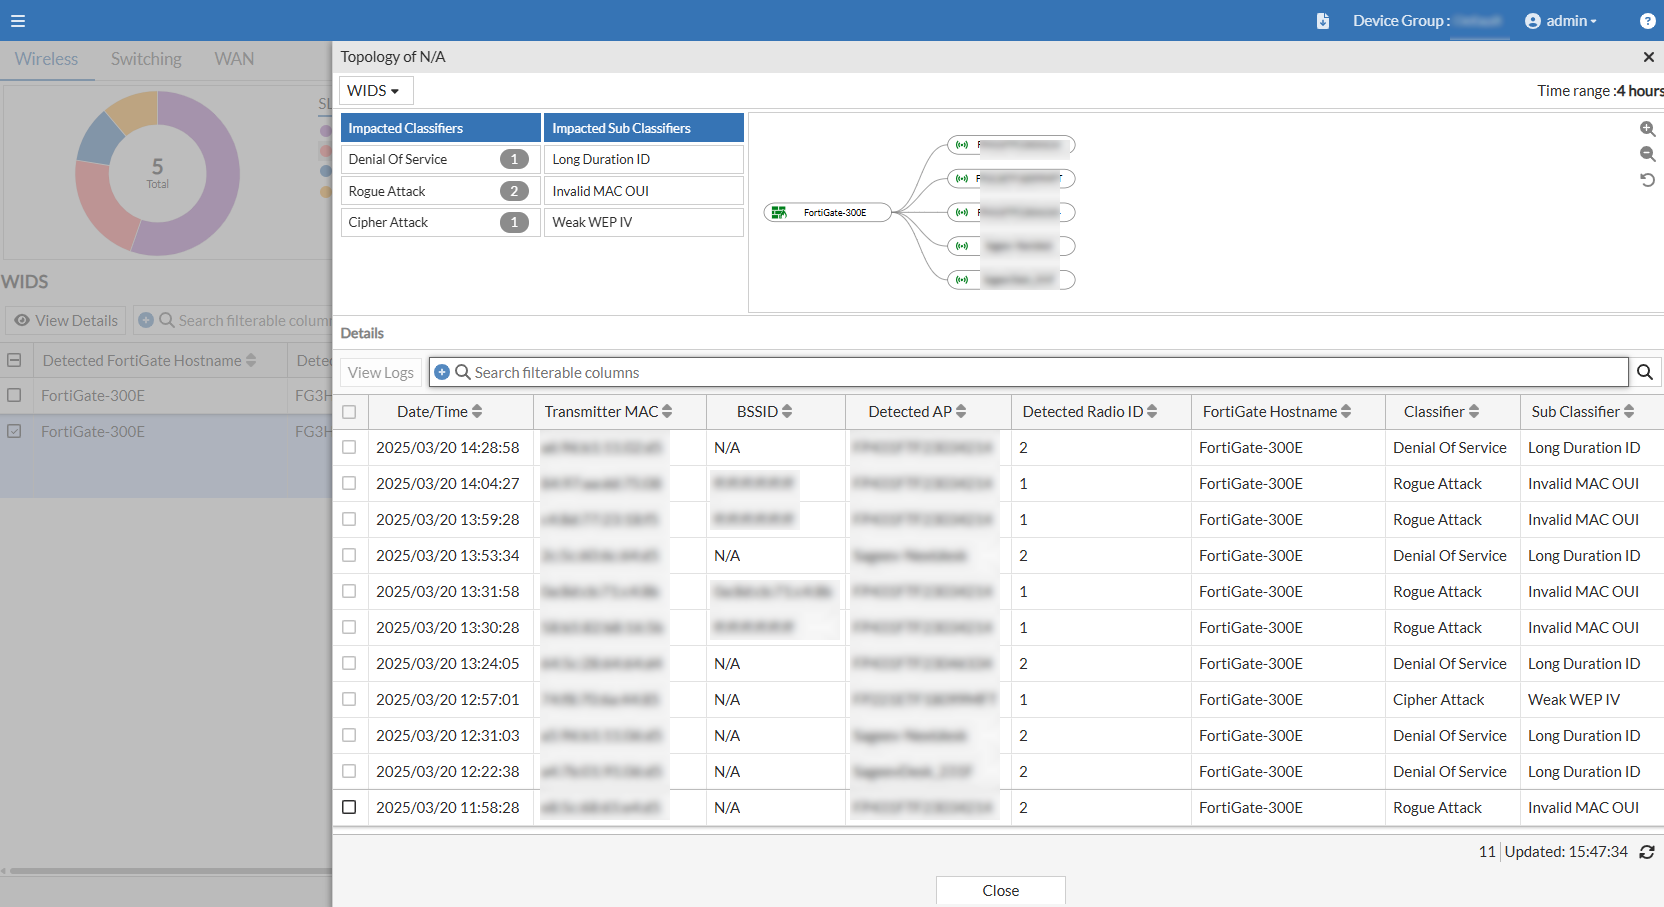Viewport: 1664px width, 907px height.
Task: Zoom out of the topology diagram
Action: coord(1647,154)
